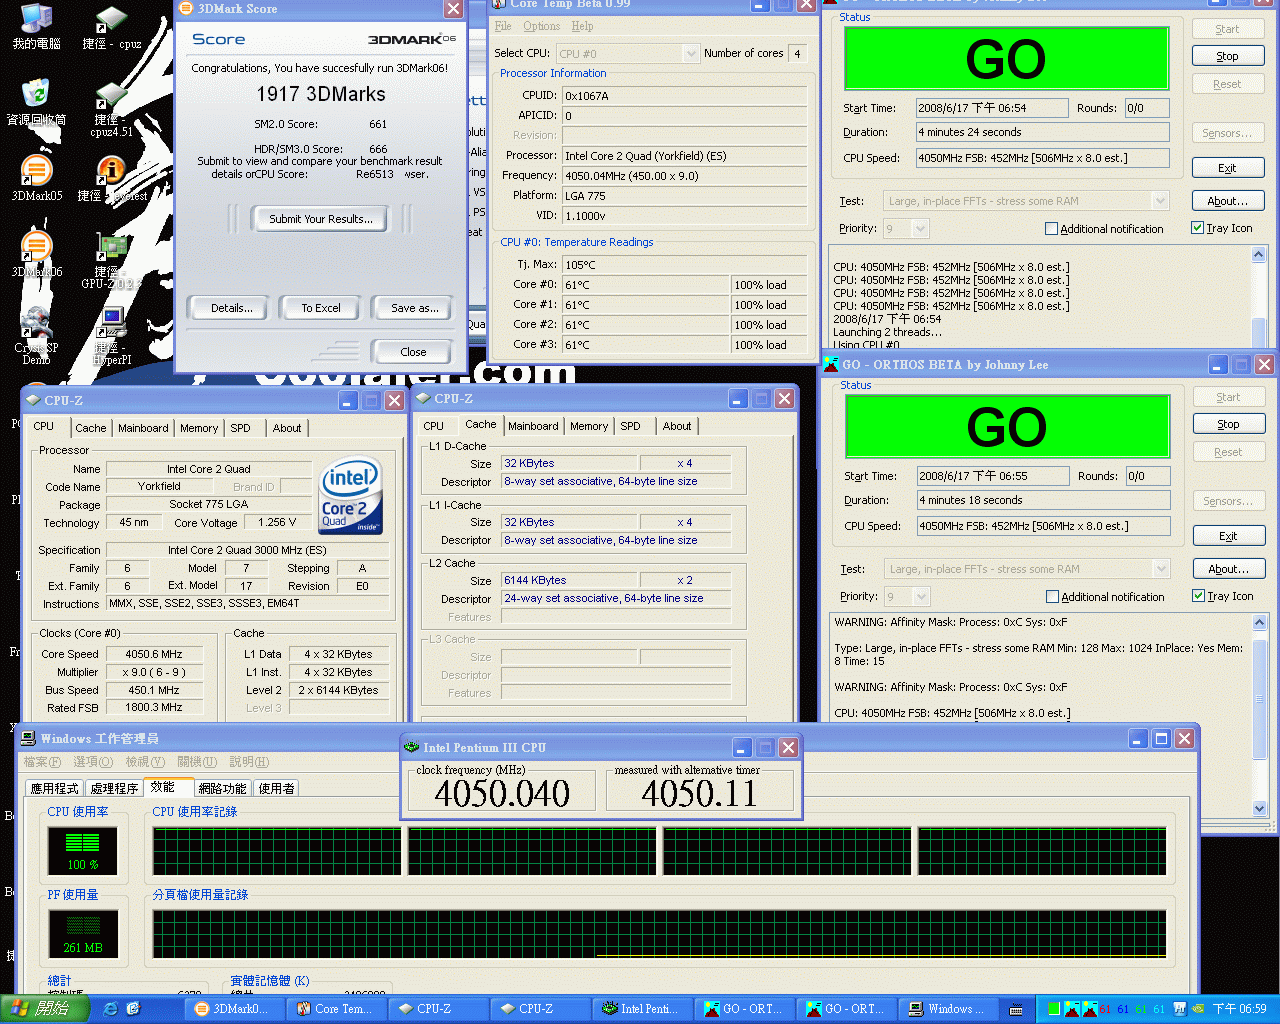Open Priority dropdown in lower ORTHOS window
This screenshot has width=1280, height=1024.
pyautogui.click(x=921, y=597)
